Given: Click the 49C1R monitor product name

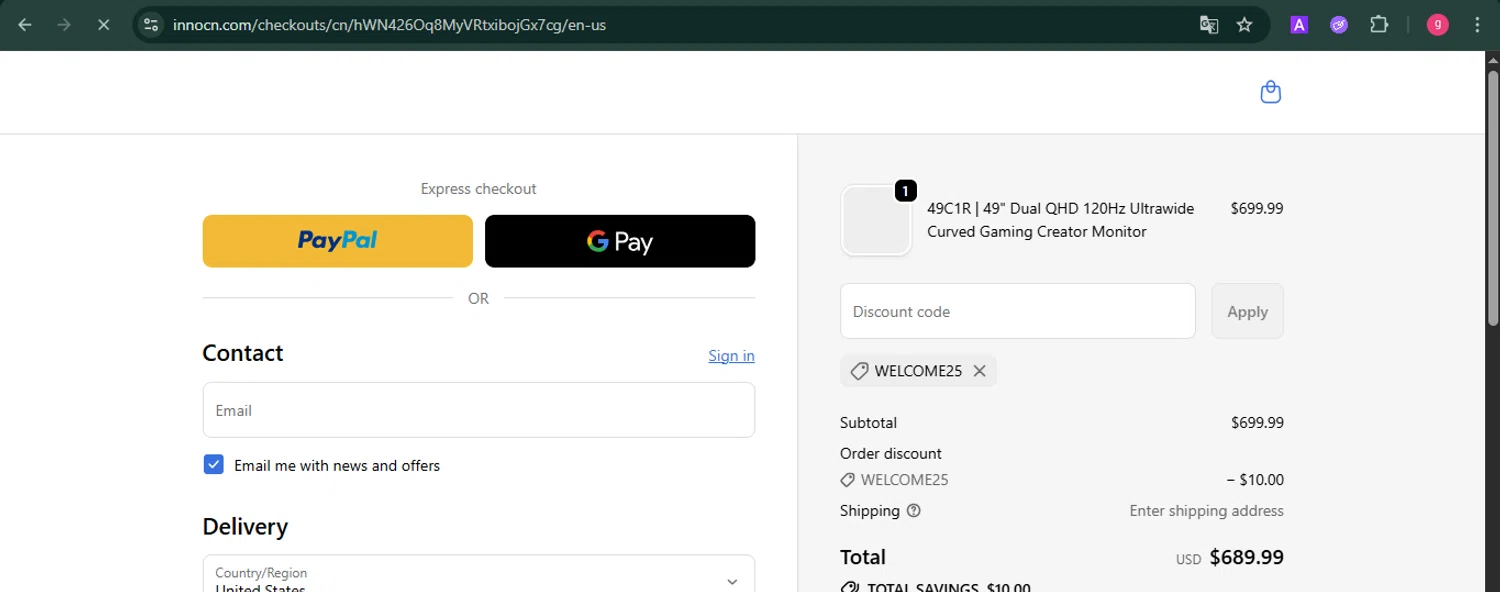Looking at the screenshot, I should pos(1060,220).
